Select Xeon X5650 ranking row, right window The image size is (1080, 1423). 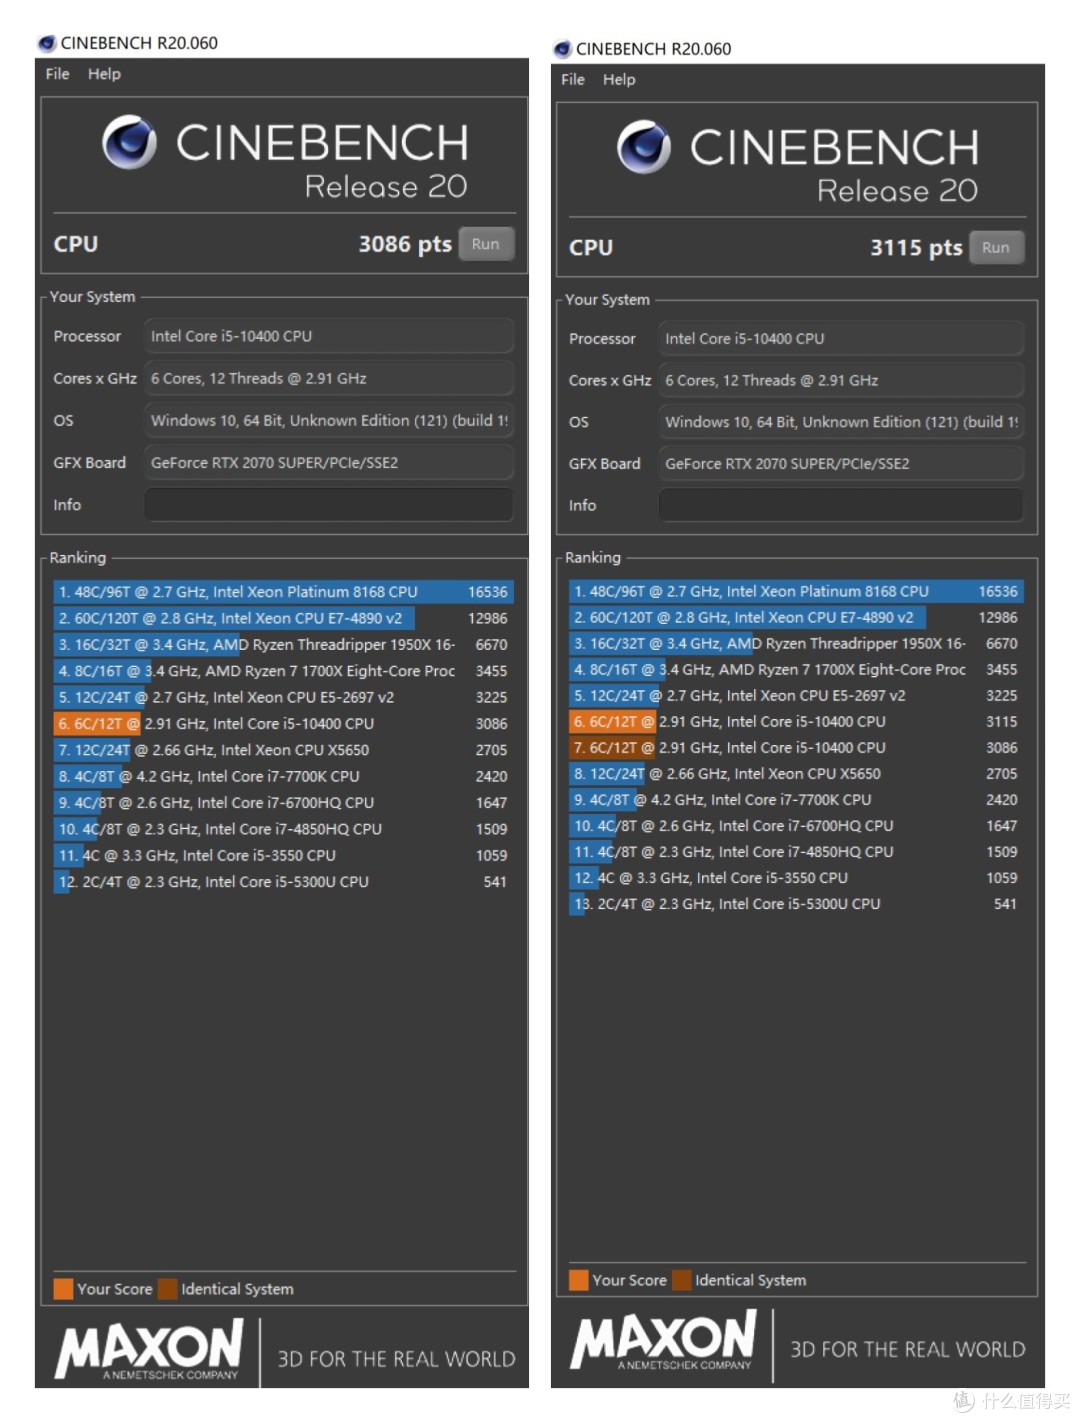click(796, 773)
